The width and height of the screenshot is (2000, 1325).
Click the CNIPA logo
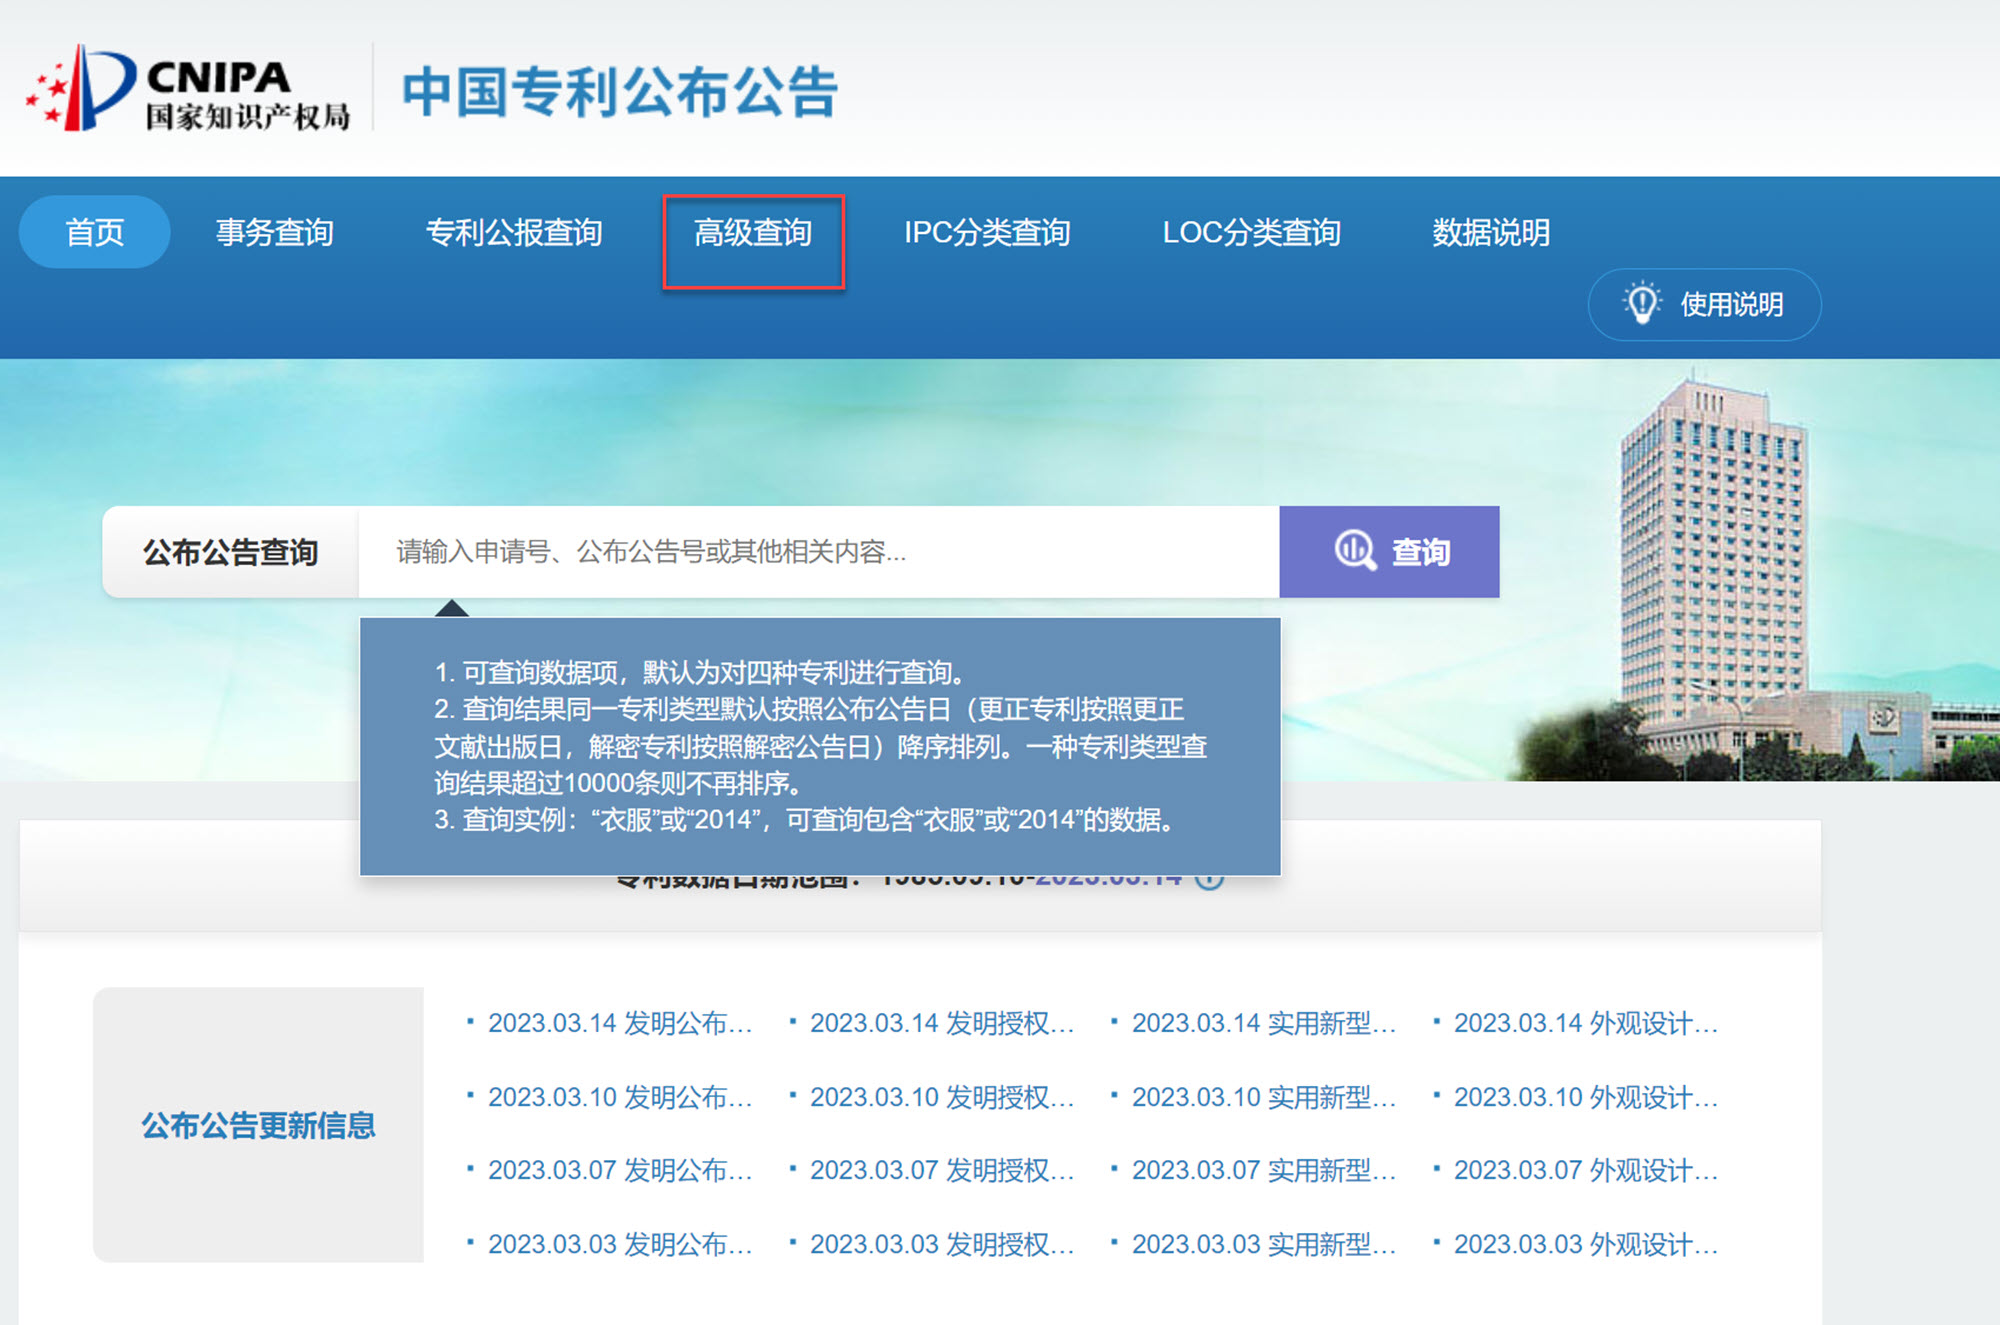188,90
